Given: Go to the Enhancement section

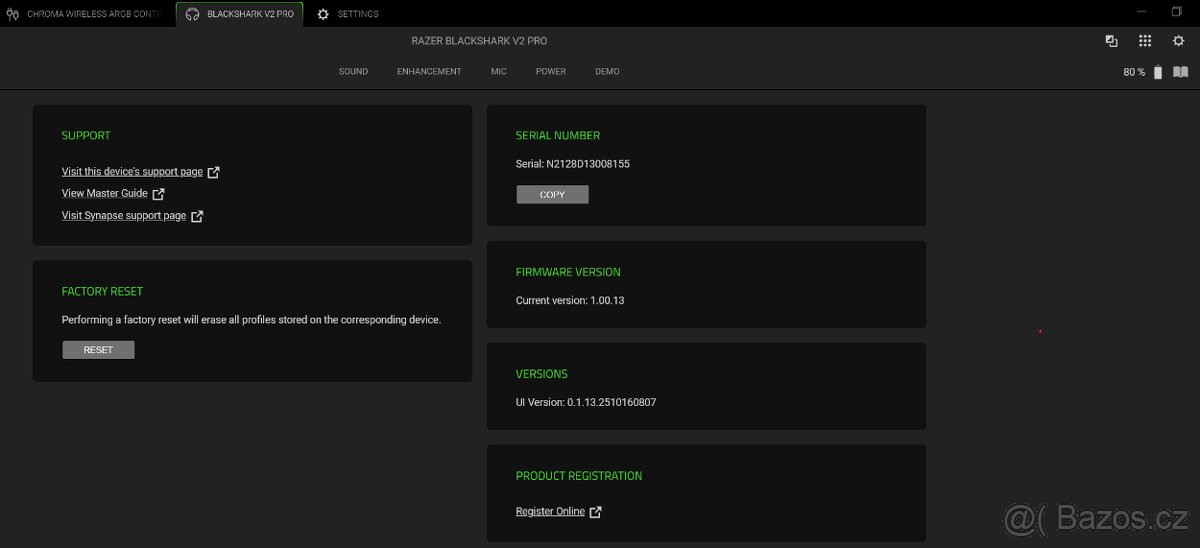Looking at the screenshot, I should 429,72.
